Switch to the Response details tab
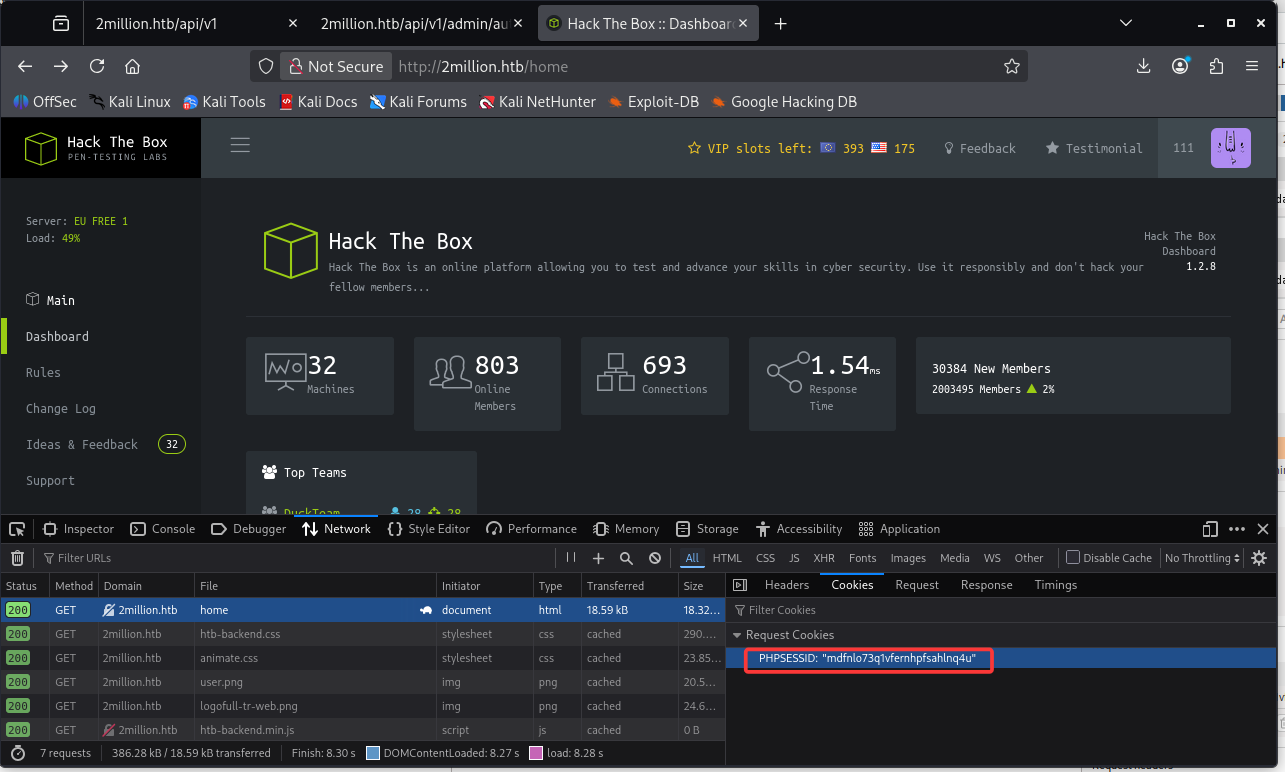1285x772 pixels. pos(986,585)
